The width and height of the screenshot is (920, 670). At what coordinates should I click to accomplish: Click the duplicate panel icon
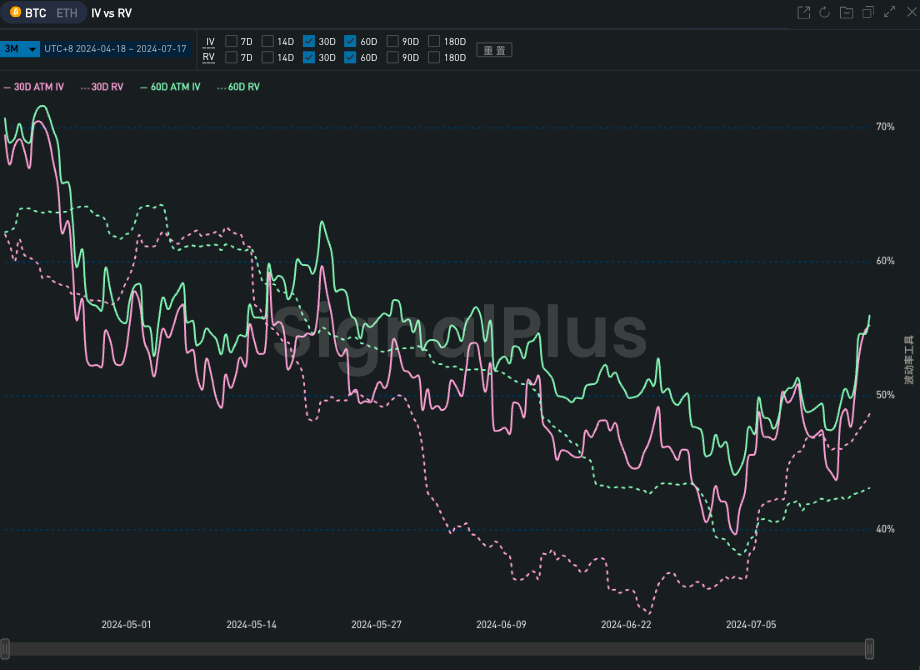click(x=867, y=13)
